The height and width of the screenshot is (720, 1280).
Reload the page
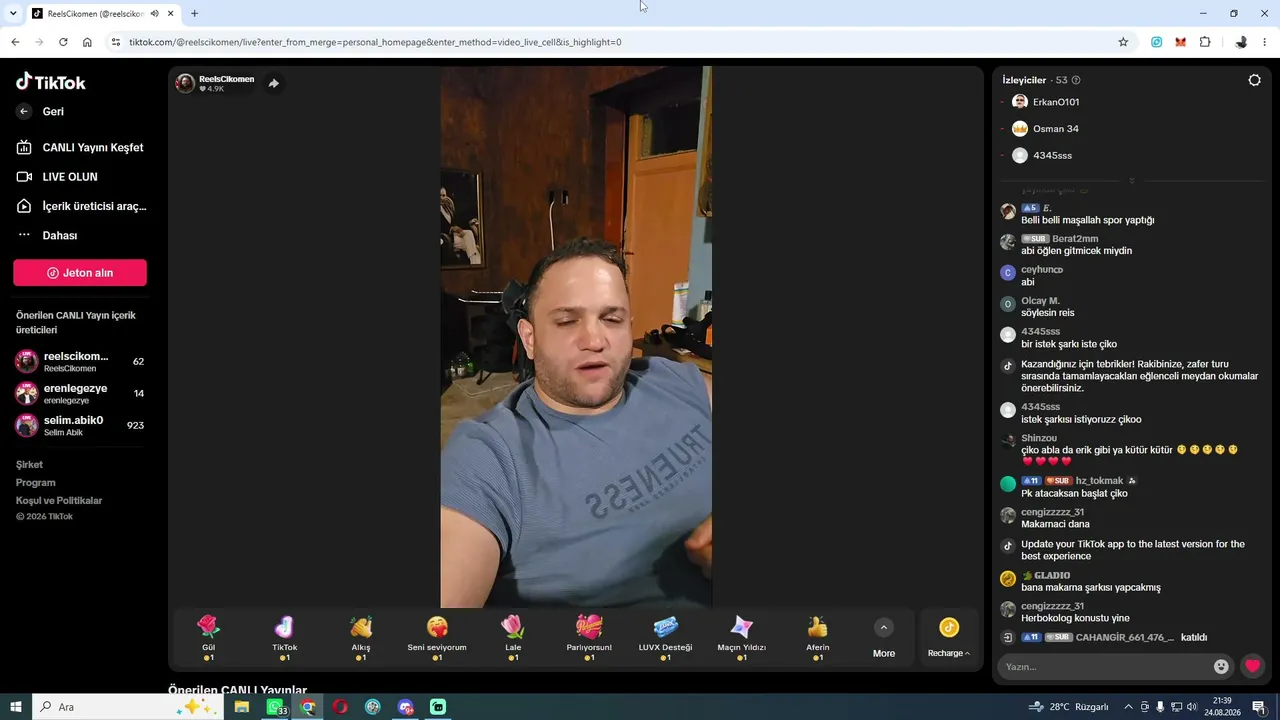tap(63, 42)
